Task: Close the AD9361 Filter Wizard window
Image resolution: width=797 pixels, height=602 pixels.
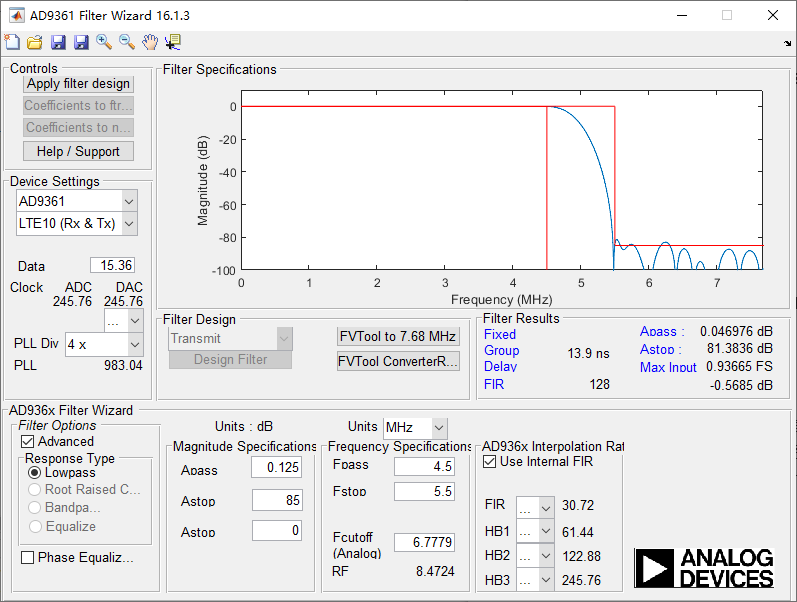Action: tap(773, 15)
